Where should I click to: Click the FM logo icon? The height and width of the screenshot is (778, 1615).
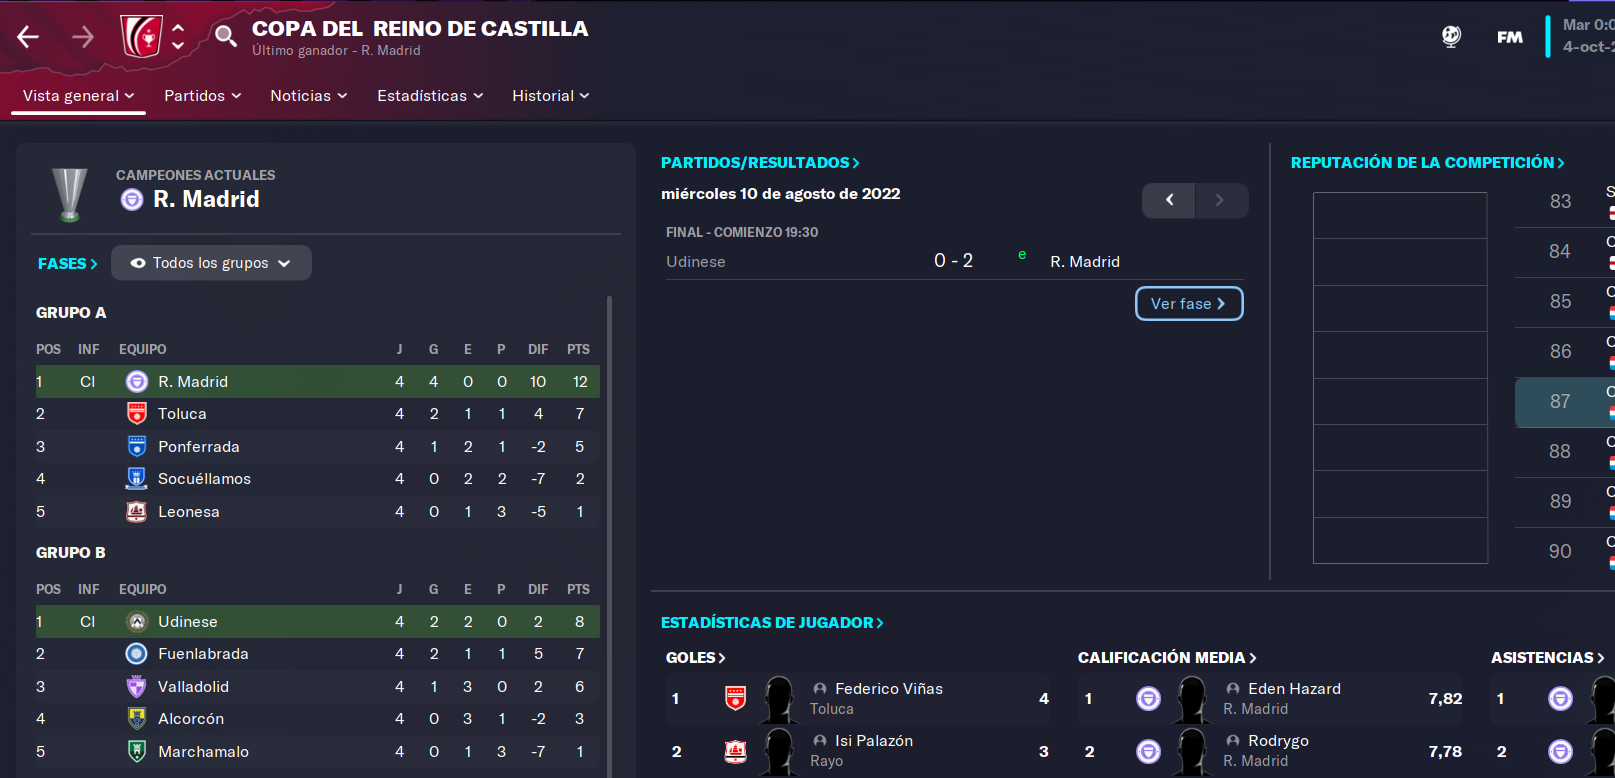1510,37
